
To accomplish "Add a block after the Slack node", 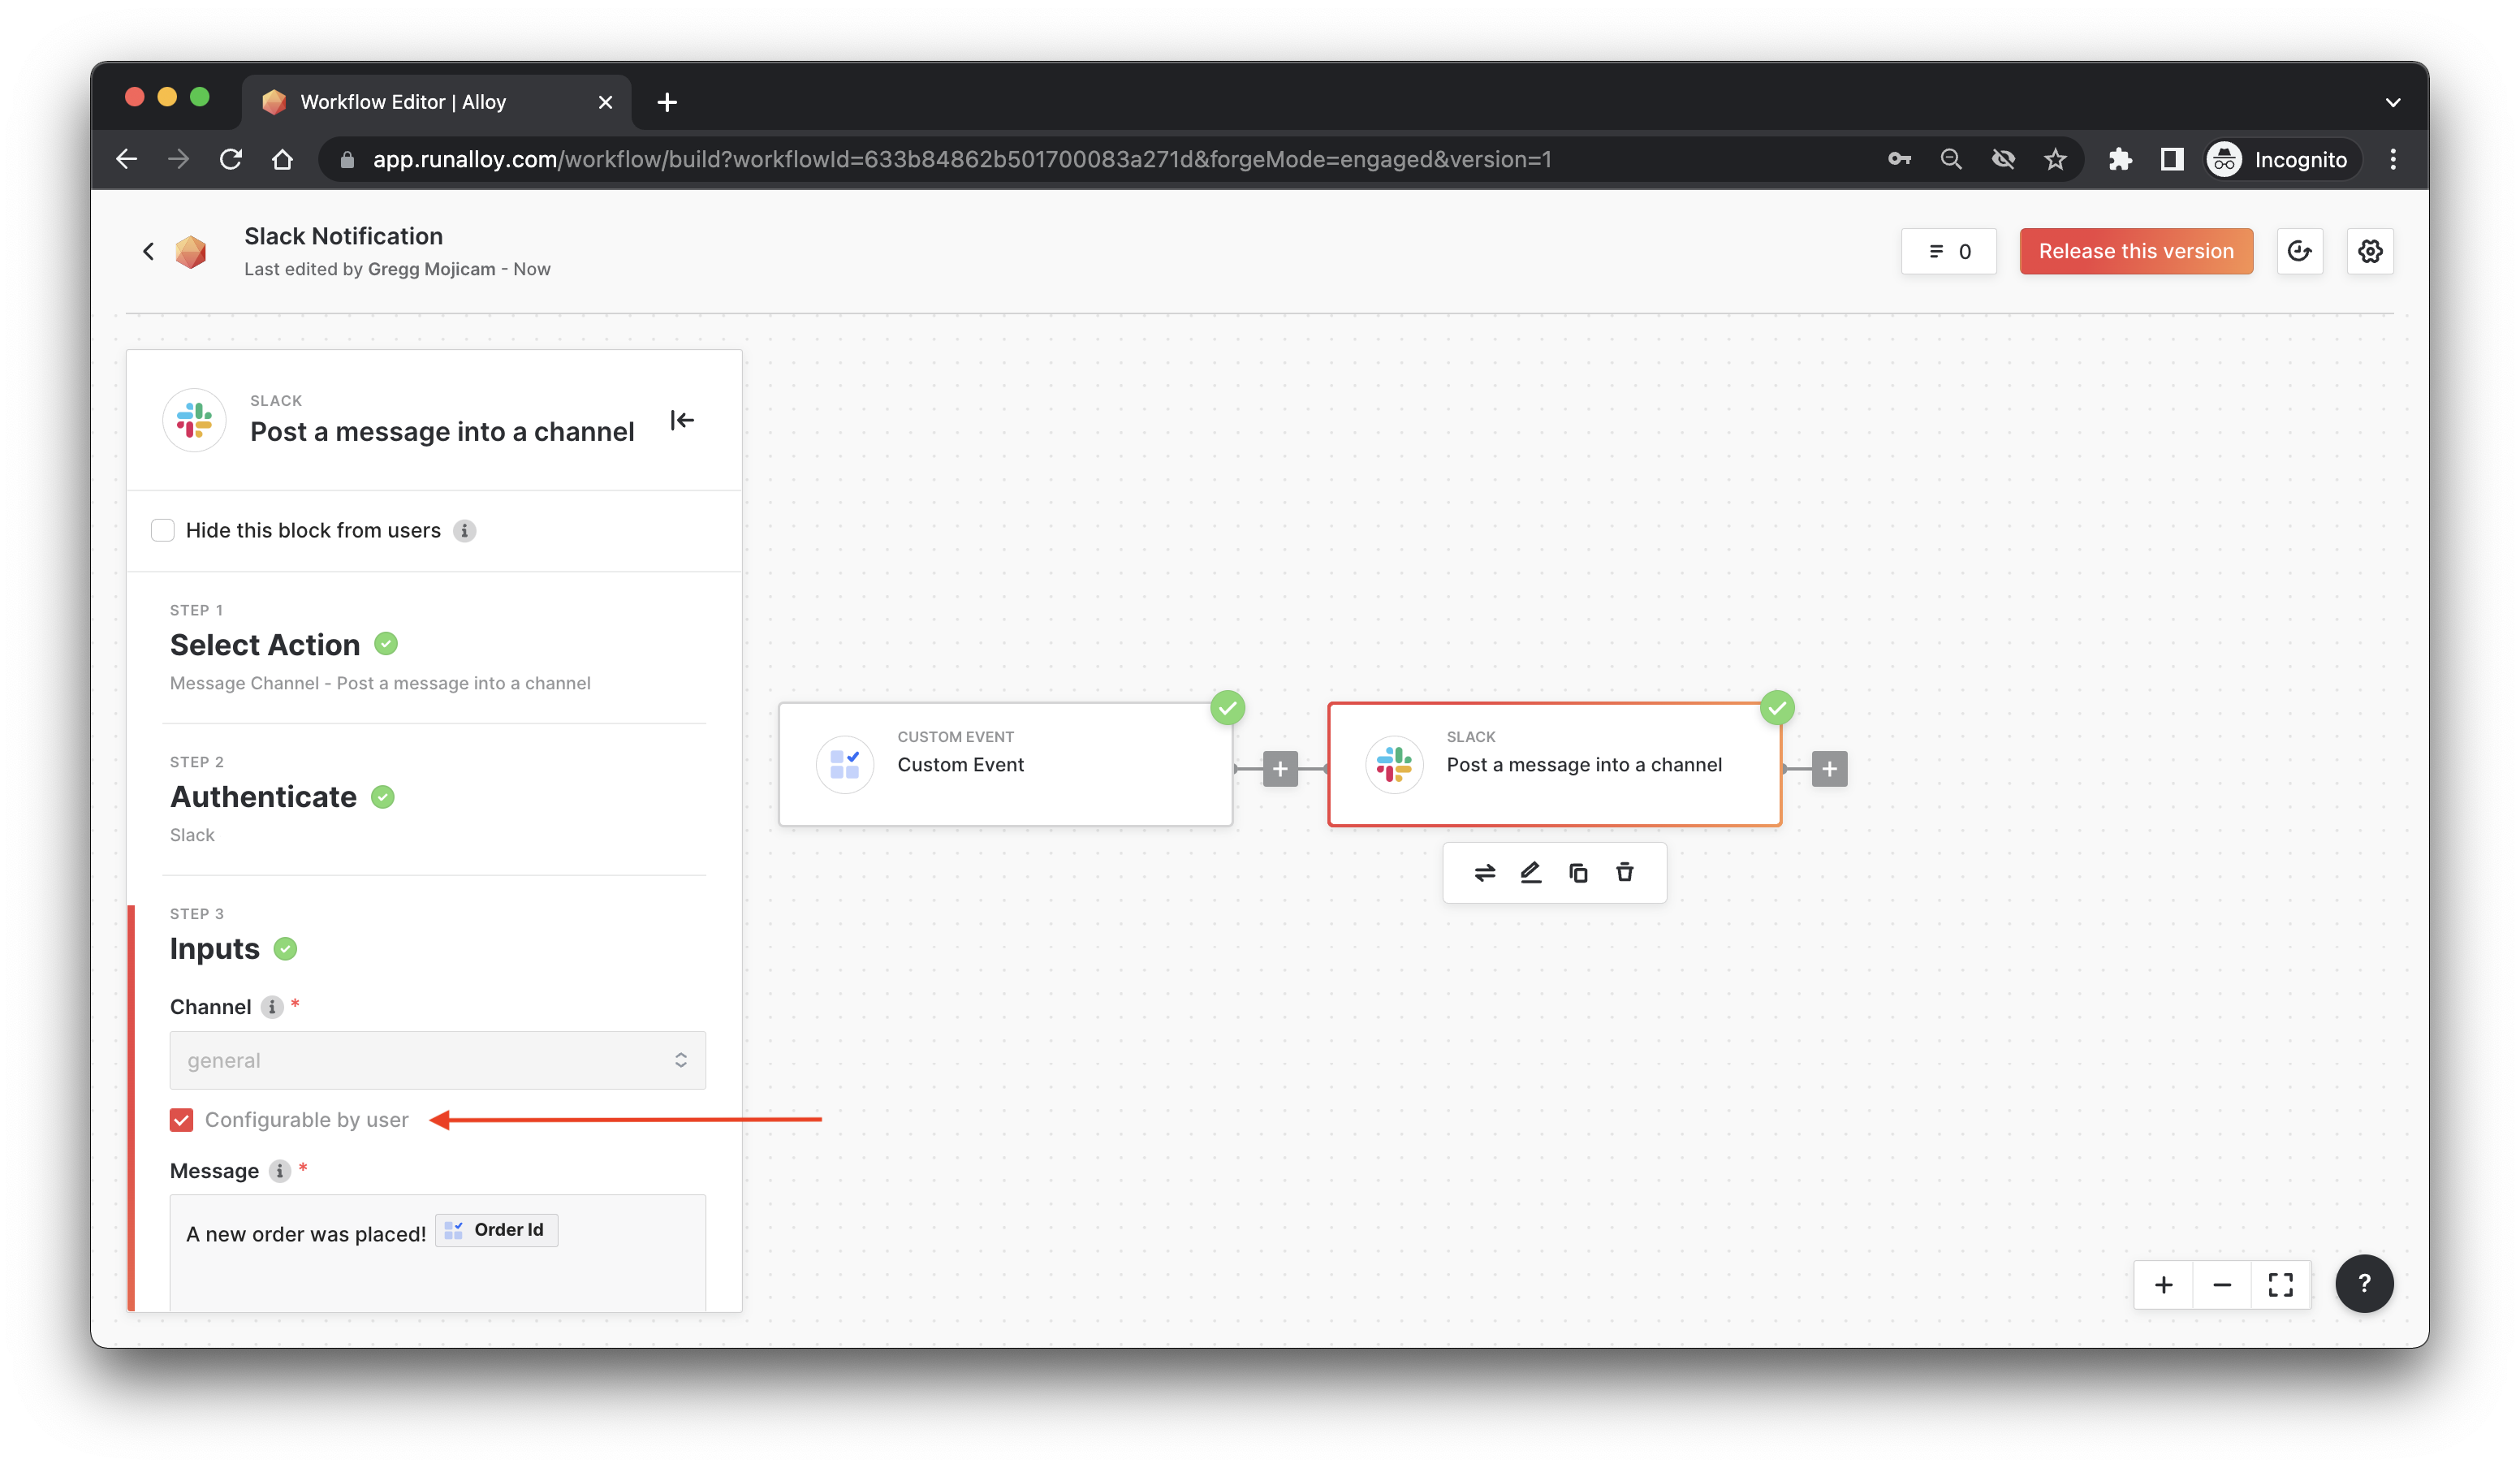I will tap(1829, 769).
